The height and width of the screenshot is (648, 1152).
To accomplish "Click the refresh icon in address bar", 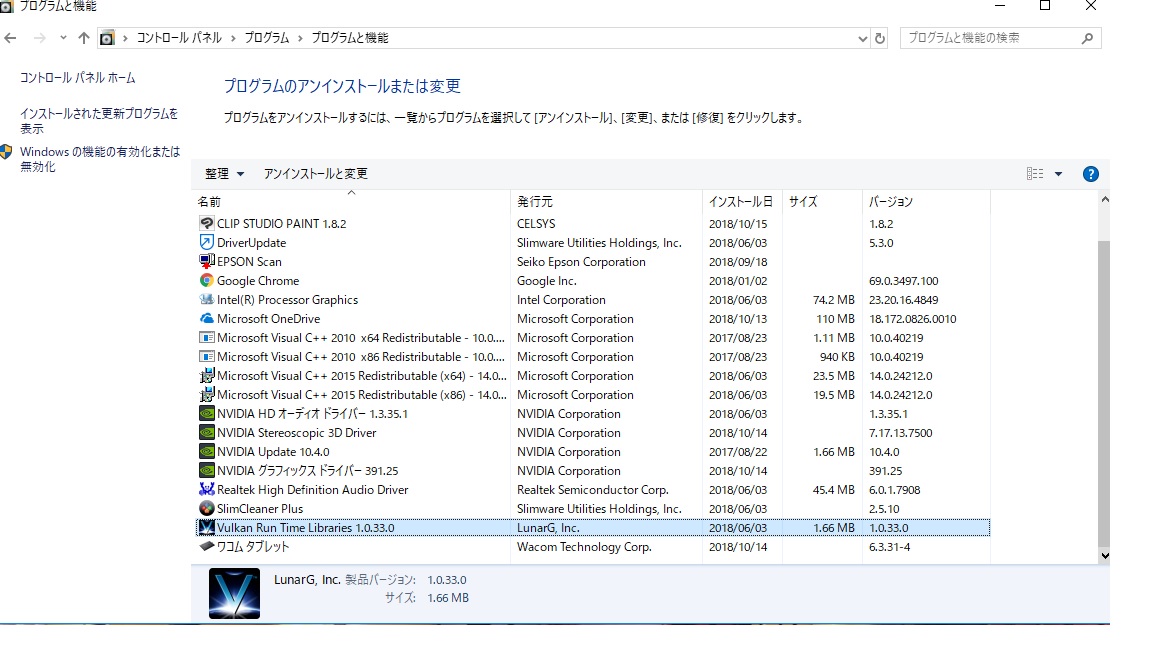I will pos(879,38).
